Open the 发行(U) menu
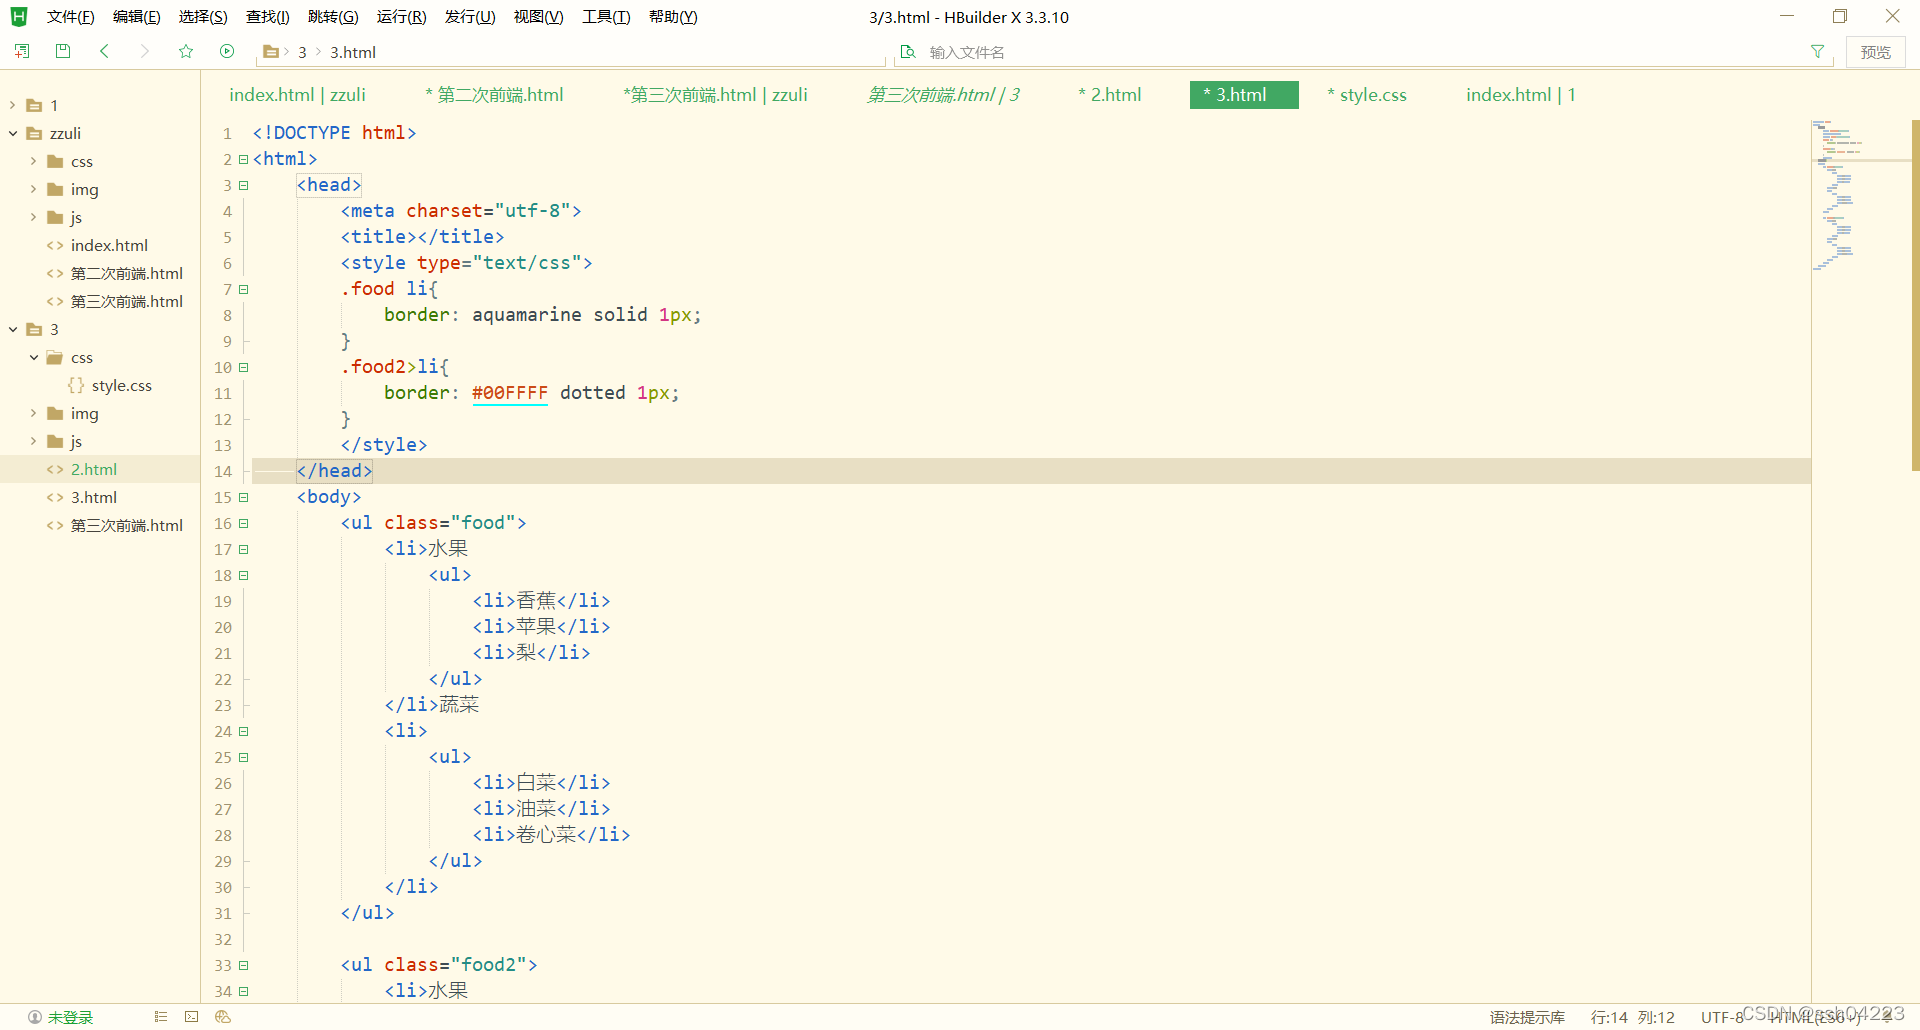Screen dimensions: 1920x1030 pyautogui.click(x=470, y=17)
